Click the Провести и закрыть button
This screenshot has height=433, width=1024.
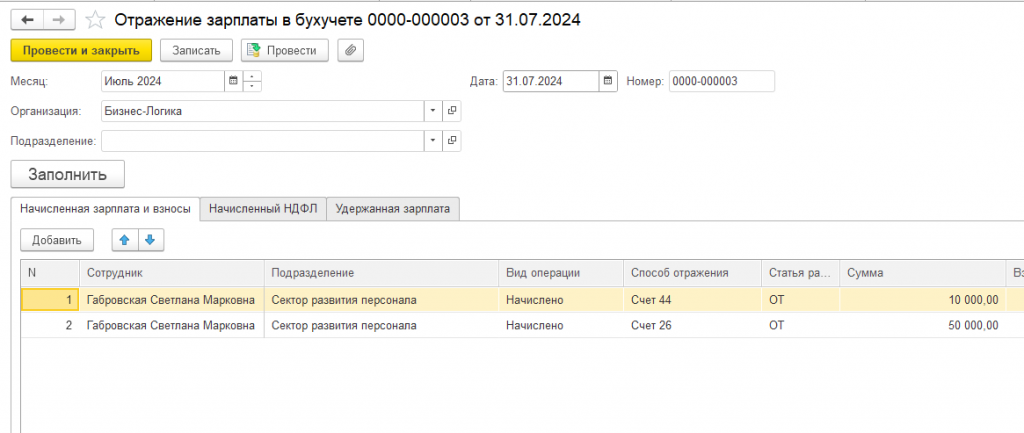click(x=81, y=50)
